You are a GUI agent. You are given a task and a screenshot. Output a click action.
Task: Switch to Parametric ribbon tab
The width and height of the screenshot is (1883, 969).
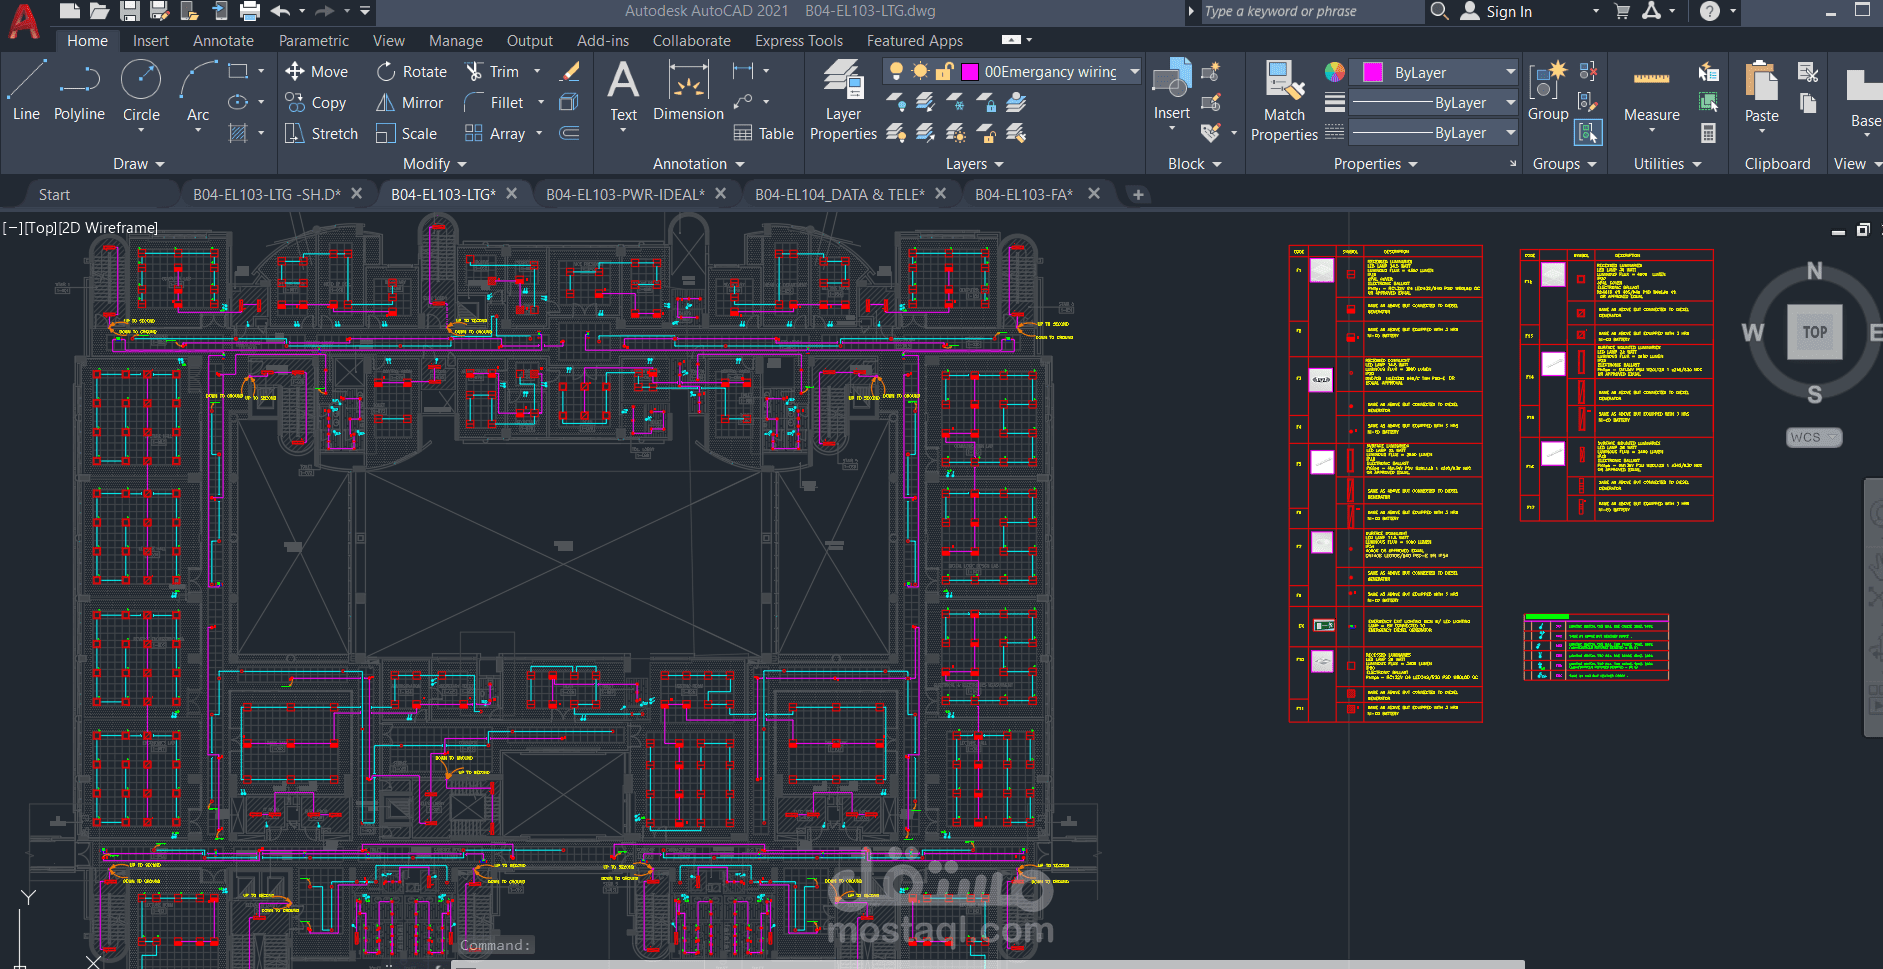[x=314, y=41]
